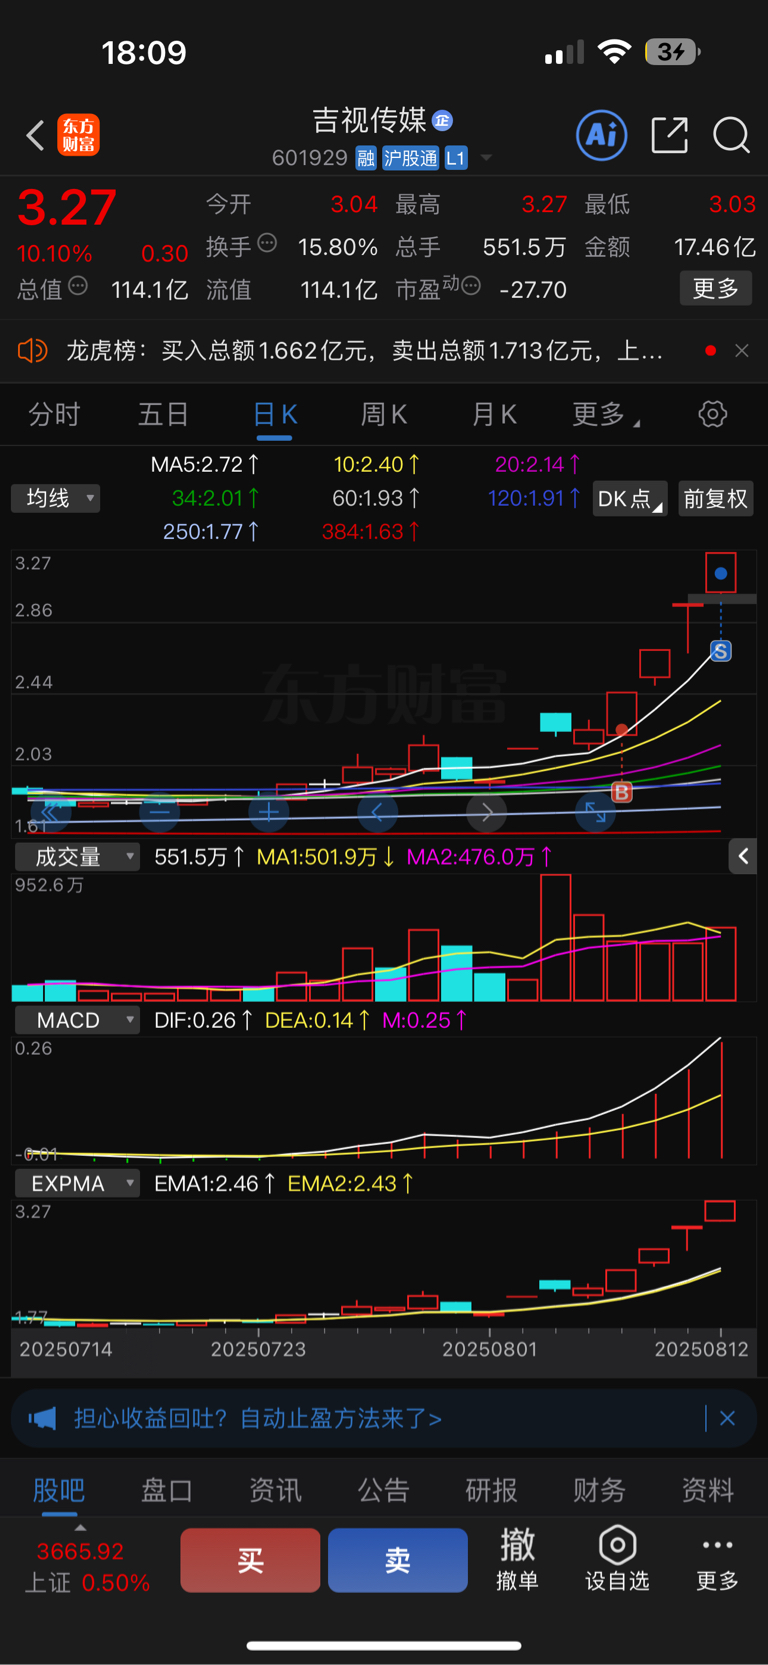Open the 财务 tab

tap(600, 1490)
